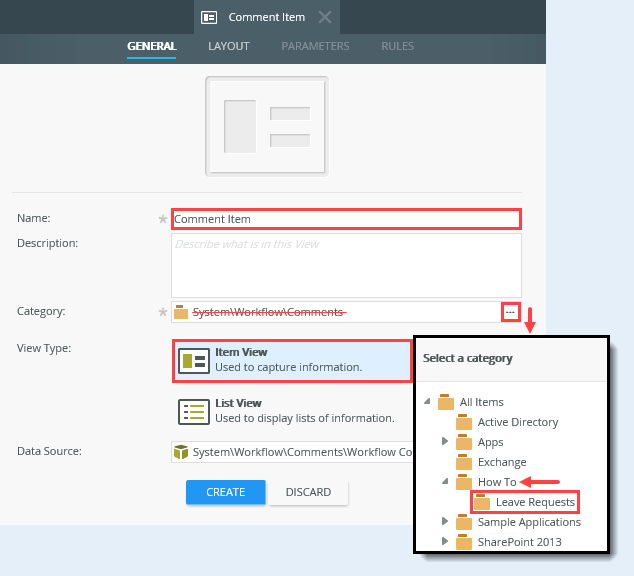Select the Active Directory category
Image resolution: width=634 pixels, height=576 pixels.
(x=518, y=422)
